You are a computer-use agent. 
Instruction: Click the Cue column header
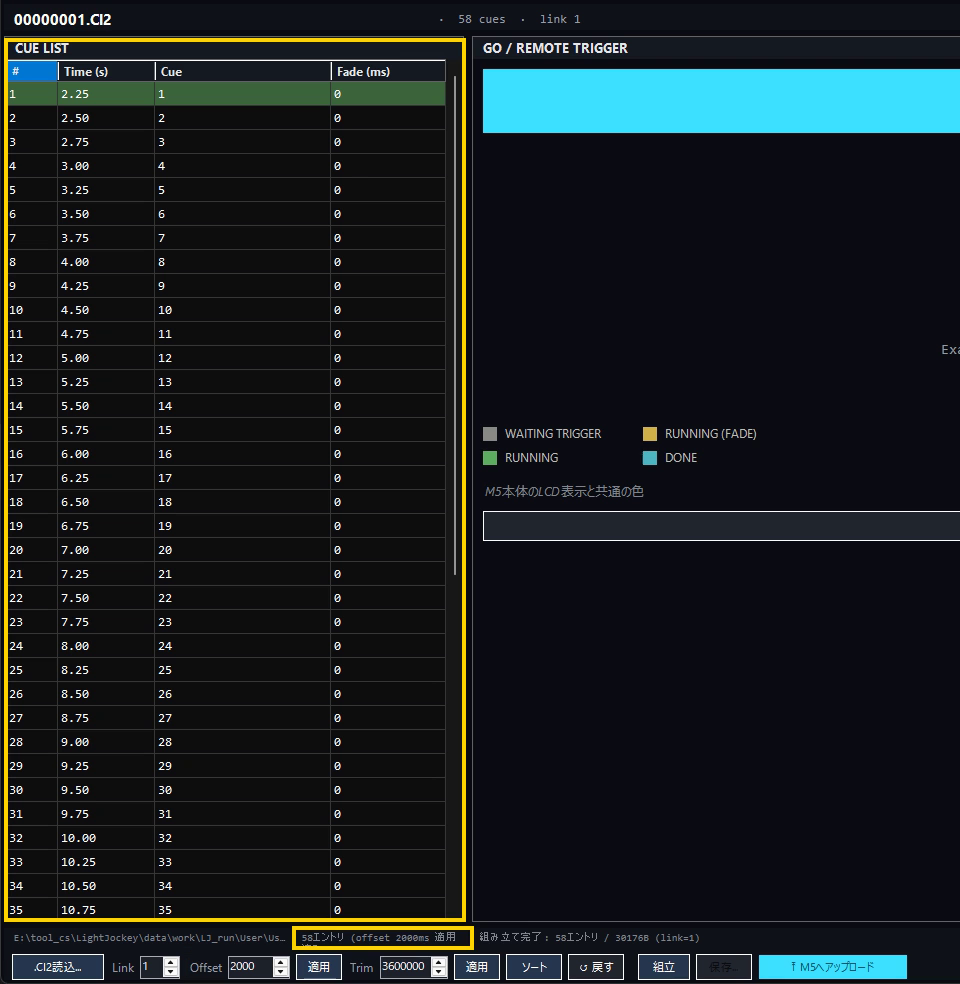[243, 72]
